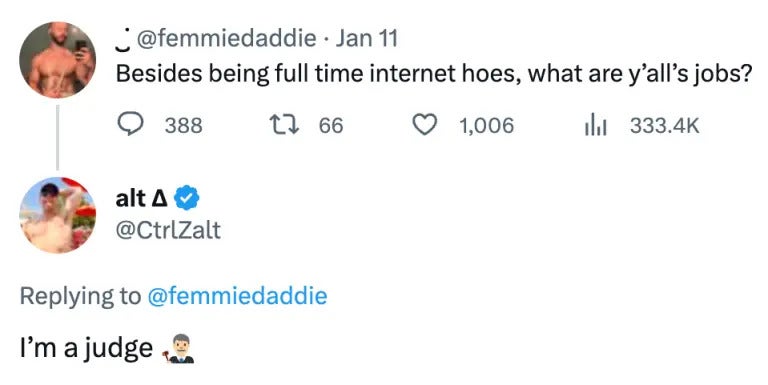Click the 388 replies count

tap(183, 125)
